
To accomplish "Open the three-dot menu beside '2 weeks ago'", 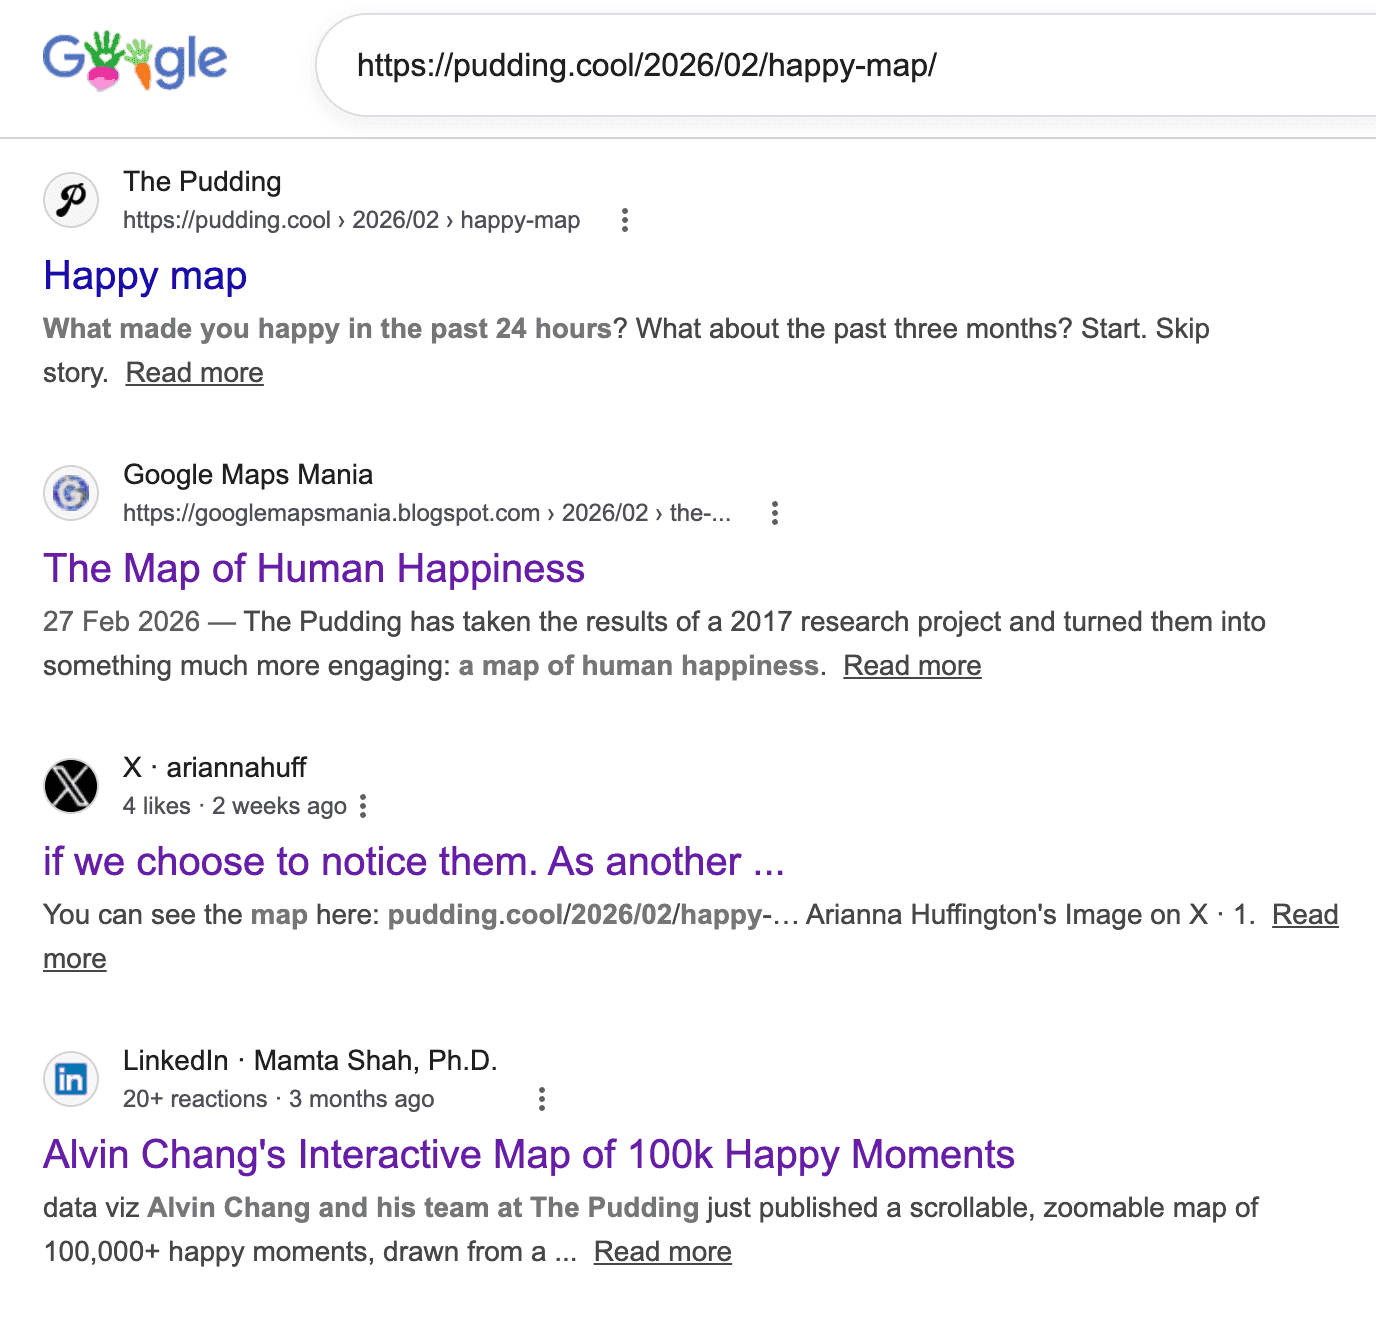I will (x=363, y=806).
